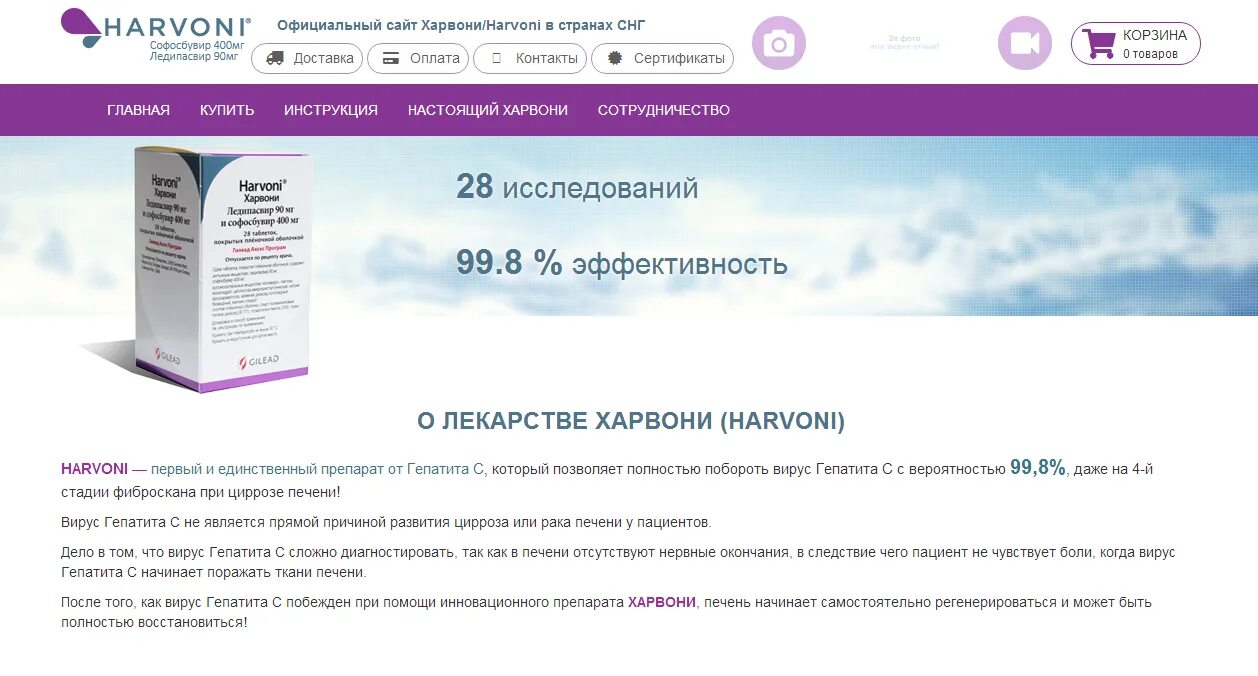Open the Корзина cart button

pos(1136,43)
